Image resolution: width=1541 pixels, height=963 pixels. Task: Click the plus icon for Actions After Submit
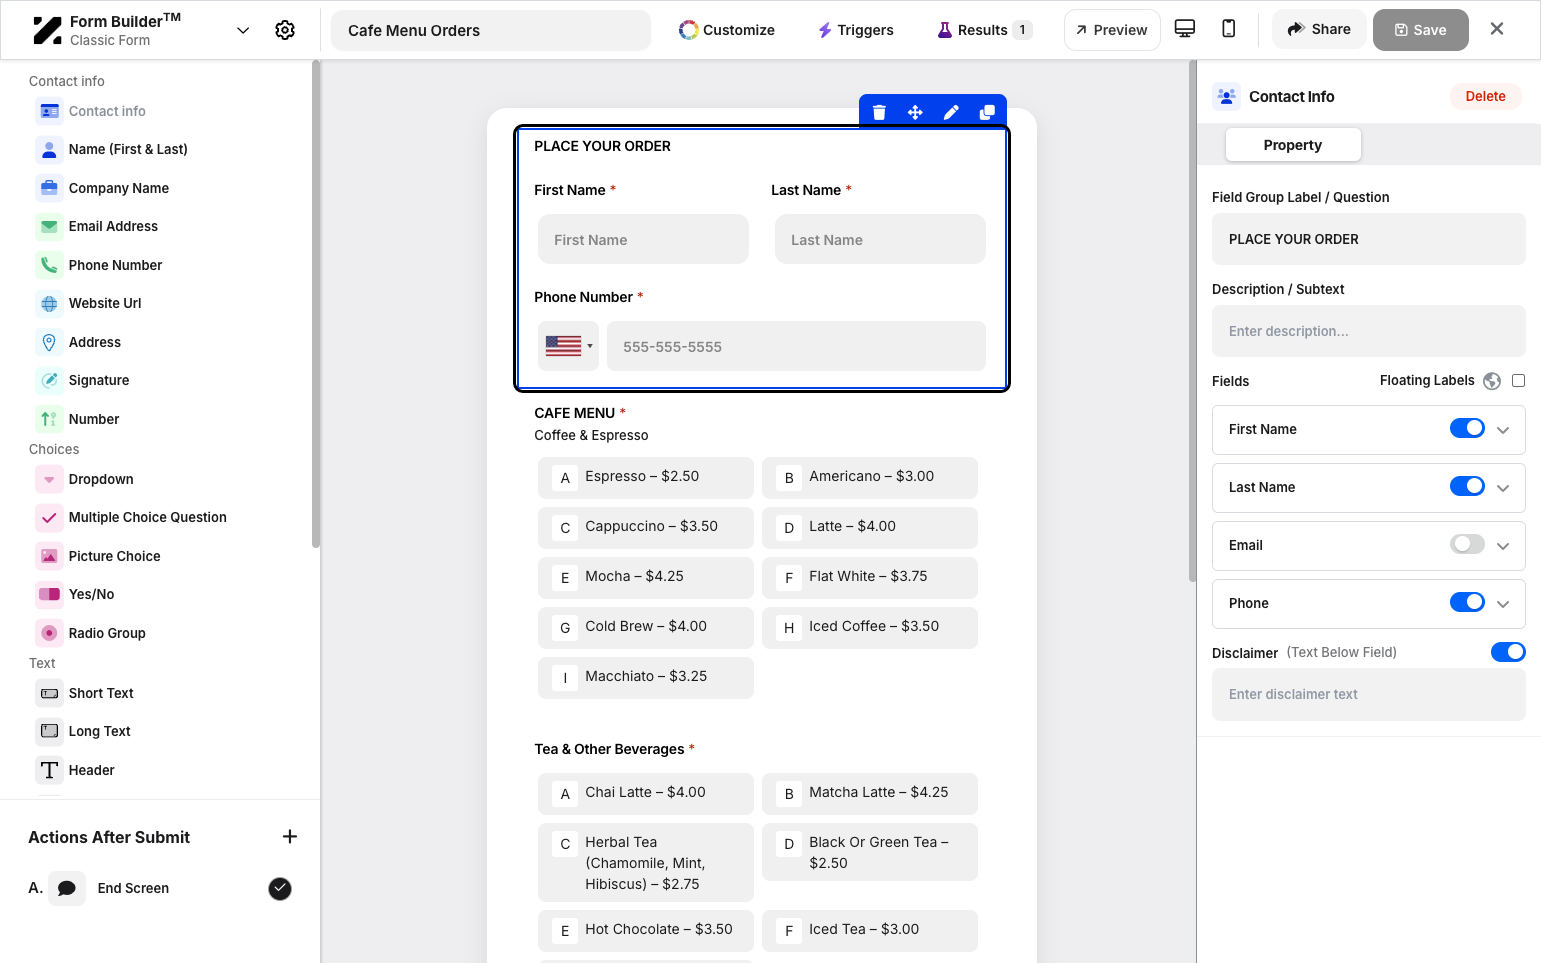click(290, 836)
